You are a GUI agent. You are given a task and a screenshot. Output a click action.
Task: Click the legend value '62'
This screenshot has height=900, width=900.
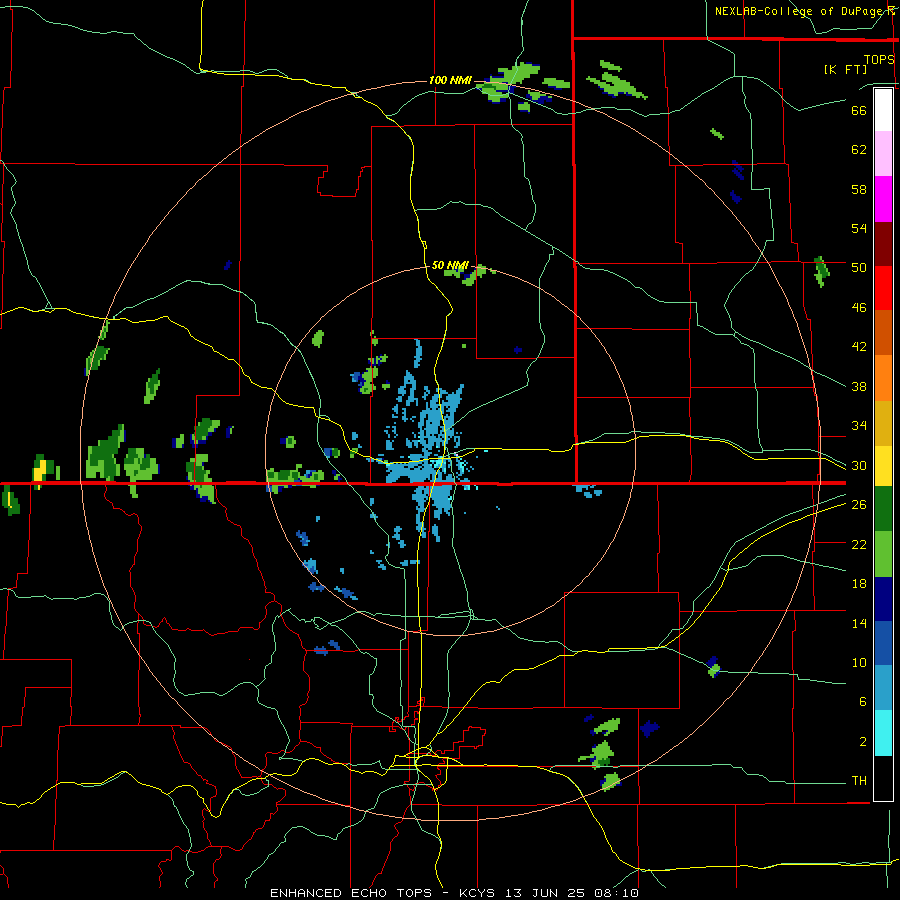(859, 150)
